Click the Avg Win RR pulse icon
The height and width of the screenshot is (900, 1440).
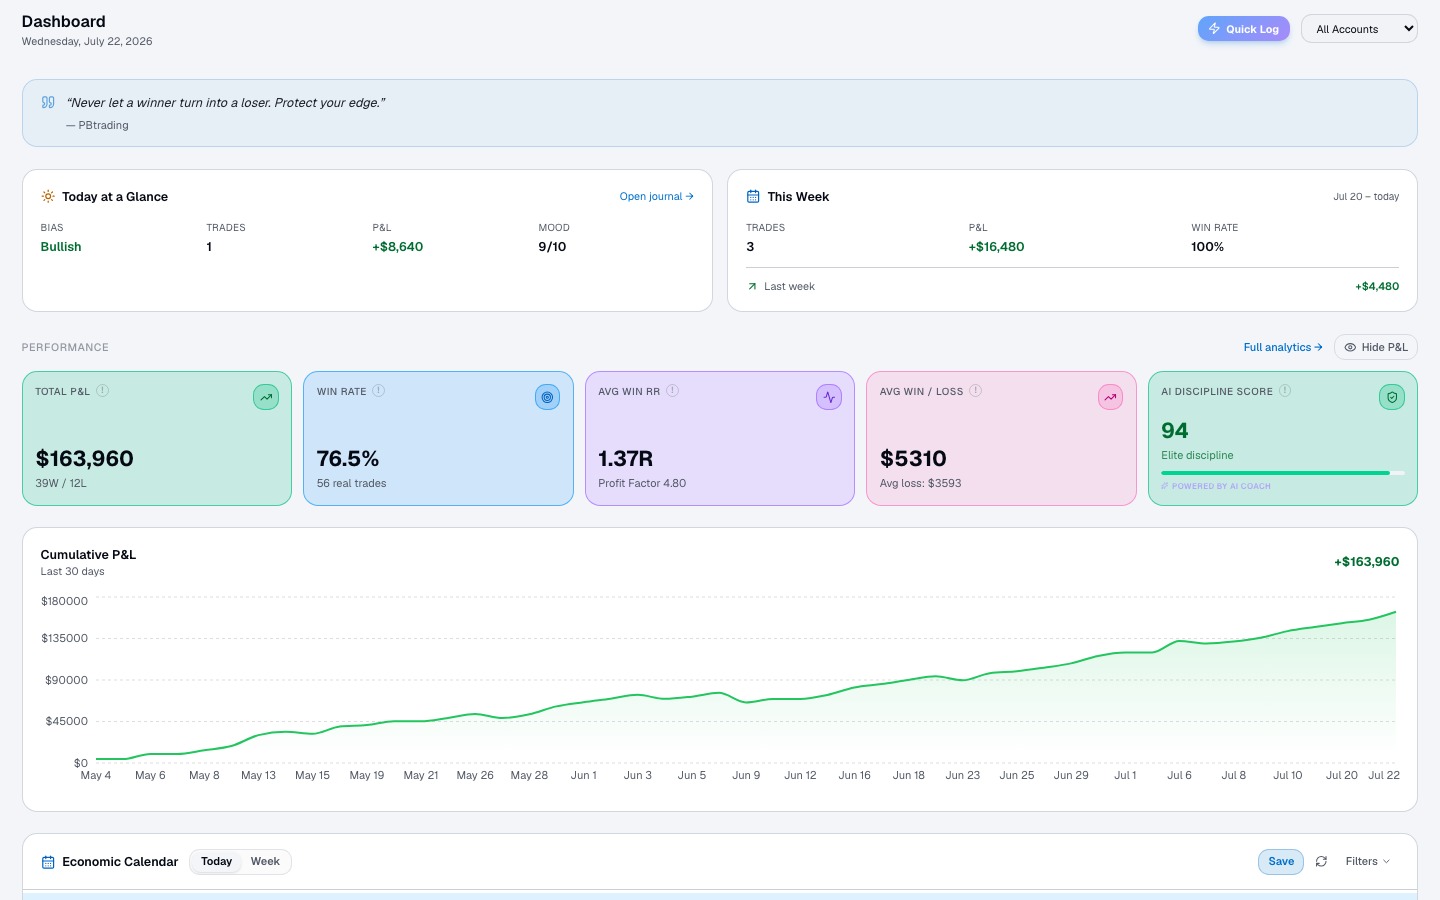click(x=829, y=397)
